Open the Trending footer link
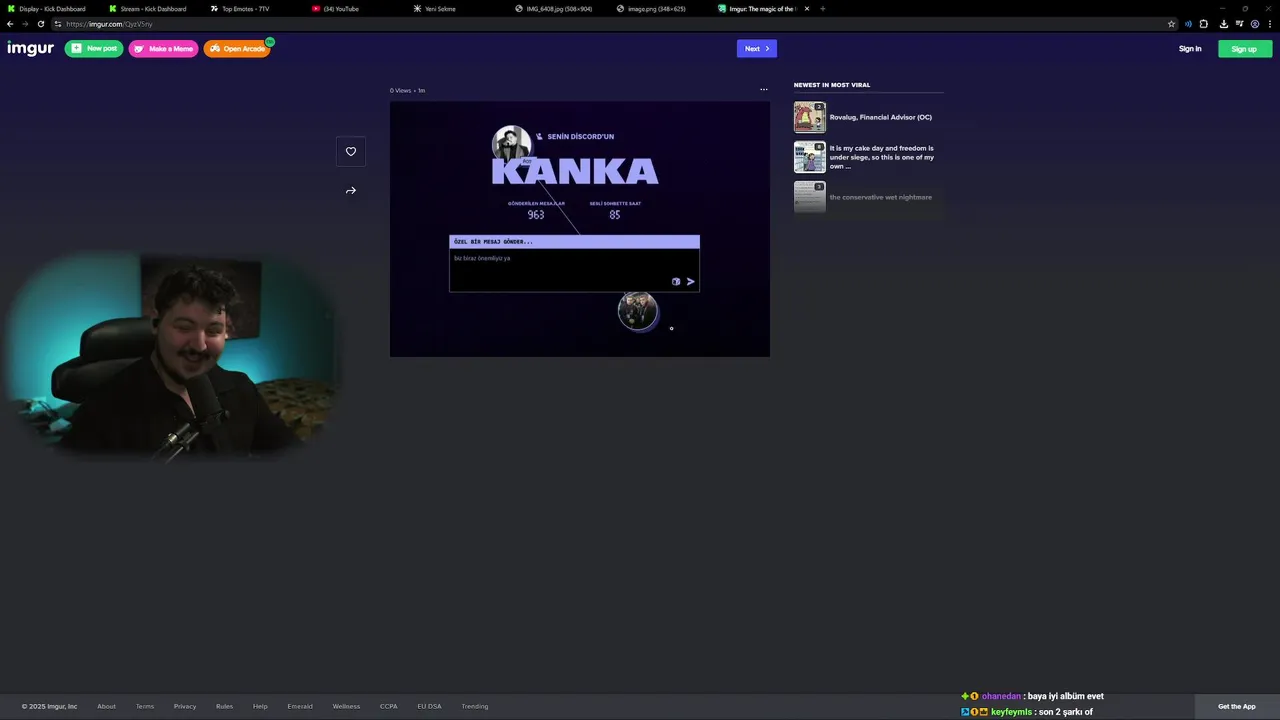 [475, 706]
